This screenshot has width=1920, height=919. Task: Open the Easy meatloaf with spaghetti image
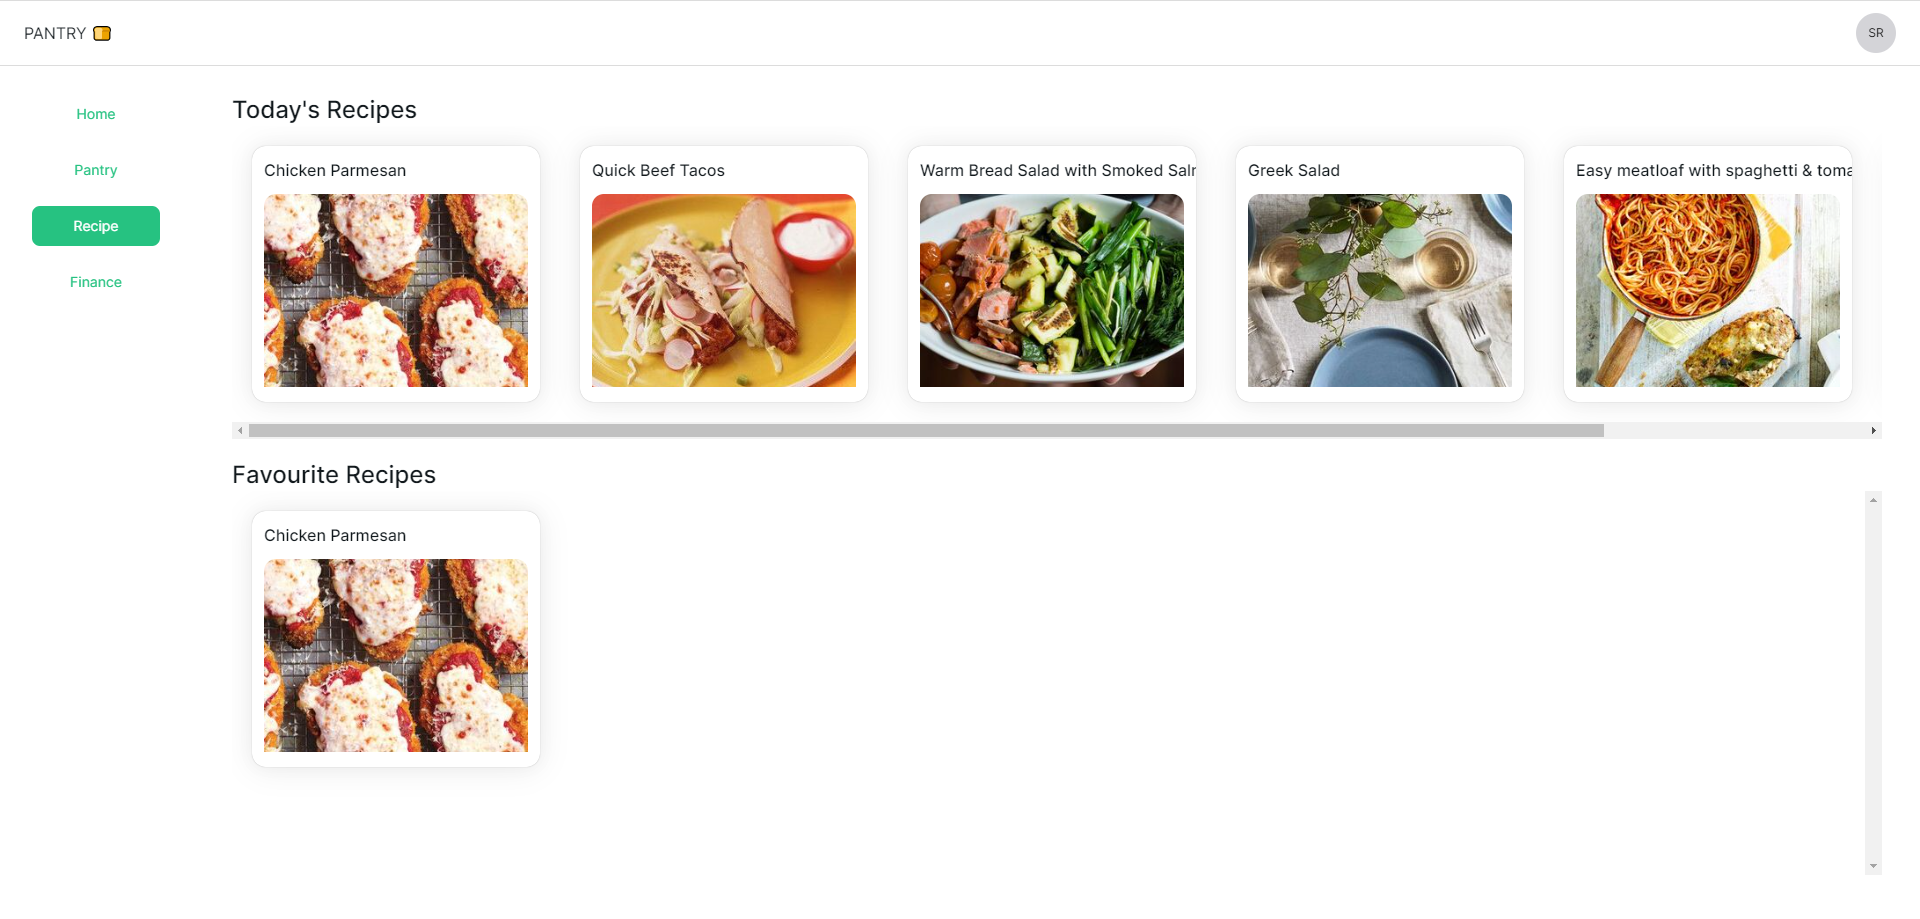[1708, 290]
